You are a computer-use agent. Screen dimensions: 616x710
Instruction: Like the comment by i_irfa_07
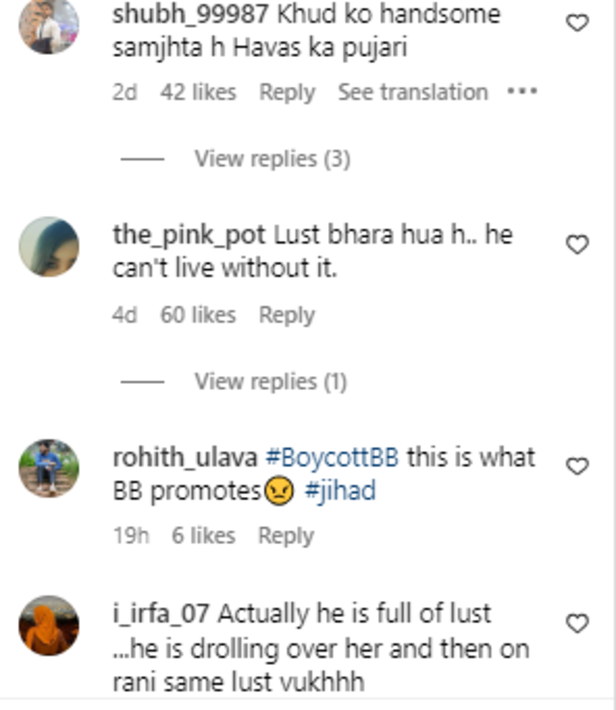pyautogui.click(x=577, y=623)
